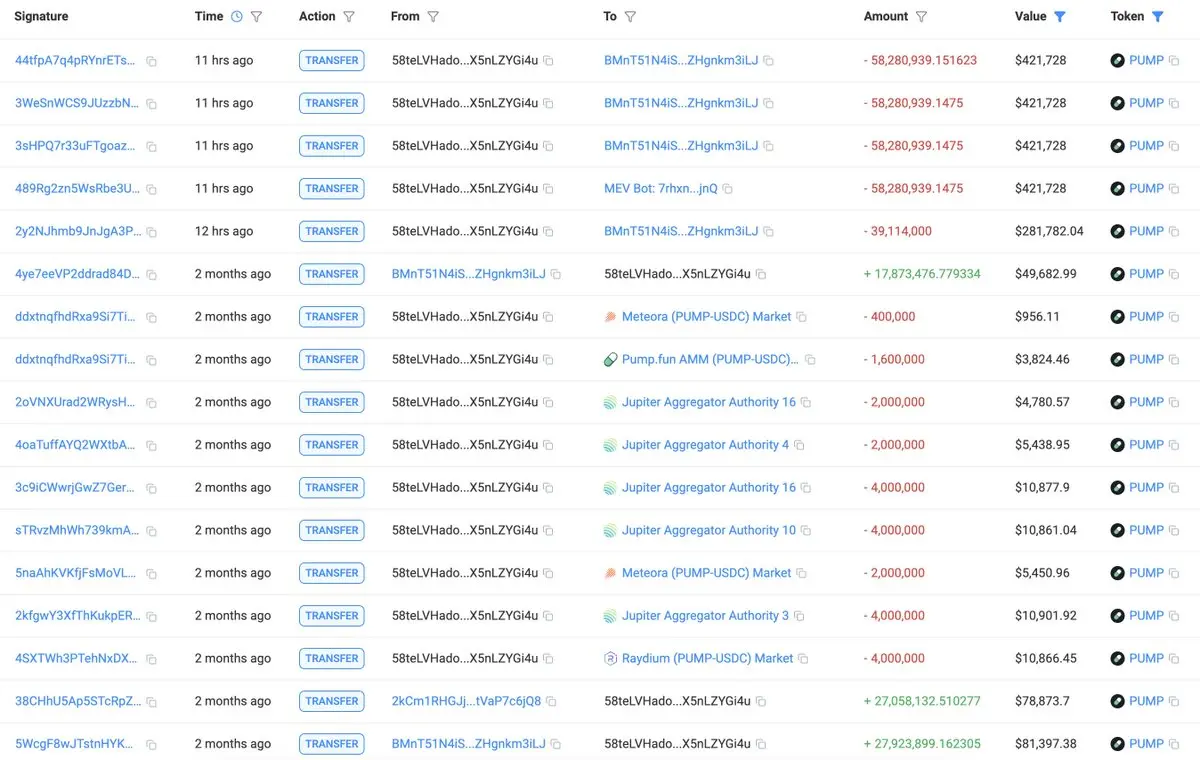Click the Signature column header
Image resolution: width=1200 pixels, height=760 pixels.
point(42,16)
